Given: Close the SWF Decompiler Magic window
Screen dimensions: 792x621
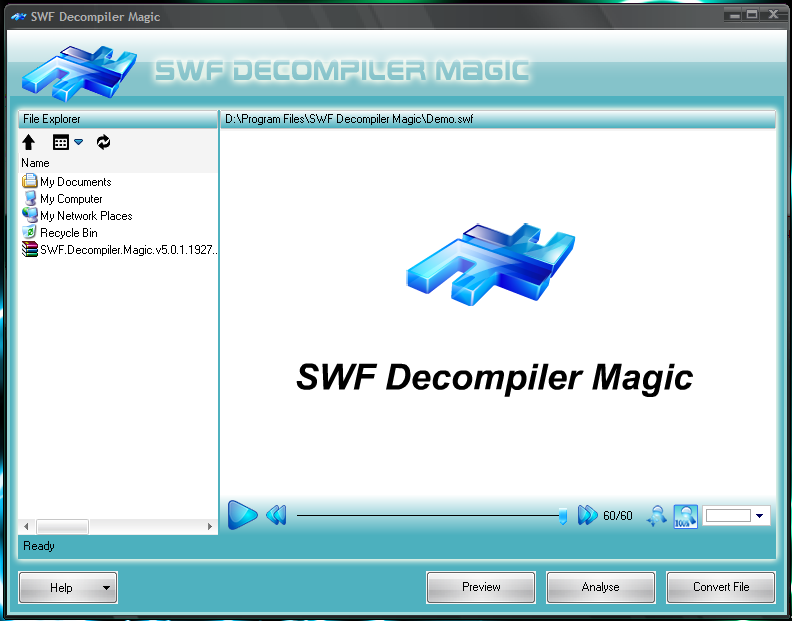Looking at the screenshot, I should (773, 15).
